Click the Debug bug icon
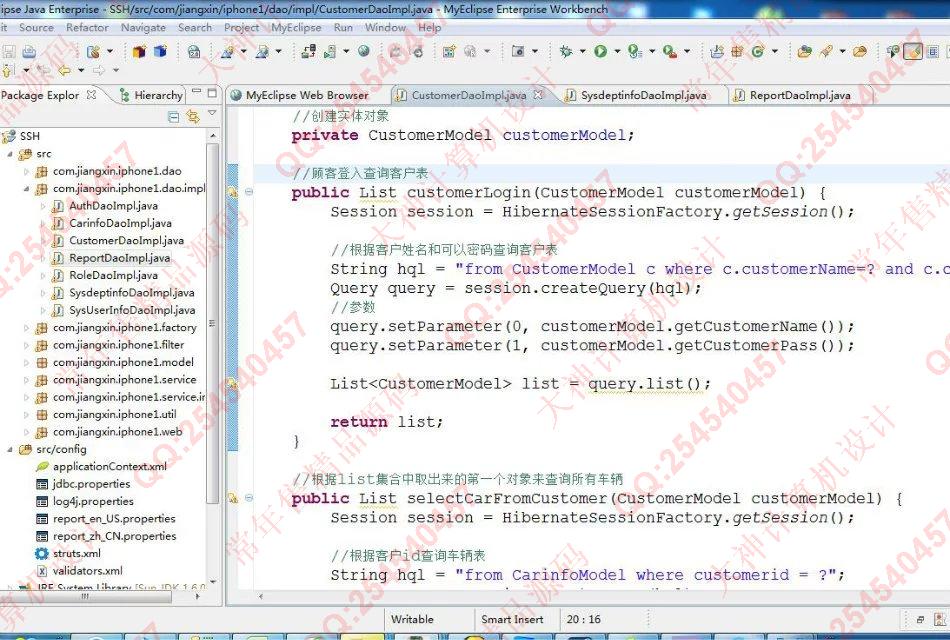 (566, 52)
